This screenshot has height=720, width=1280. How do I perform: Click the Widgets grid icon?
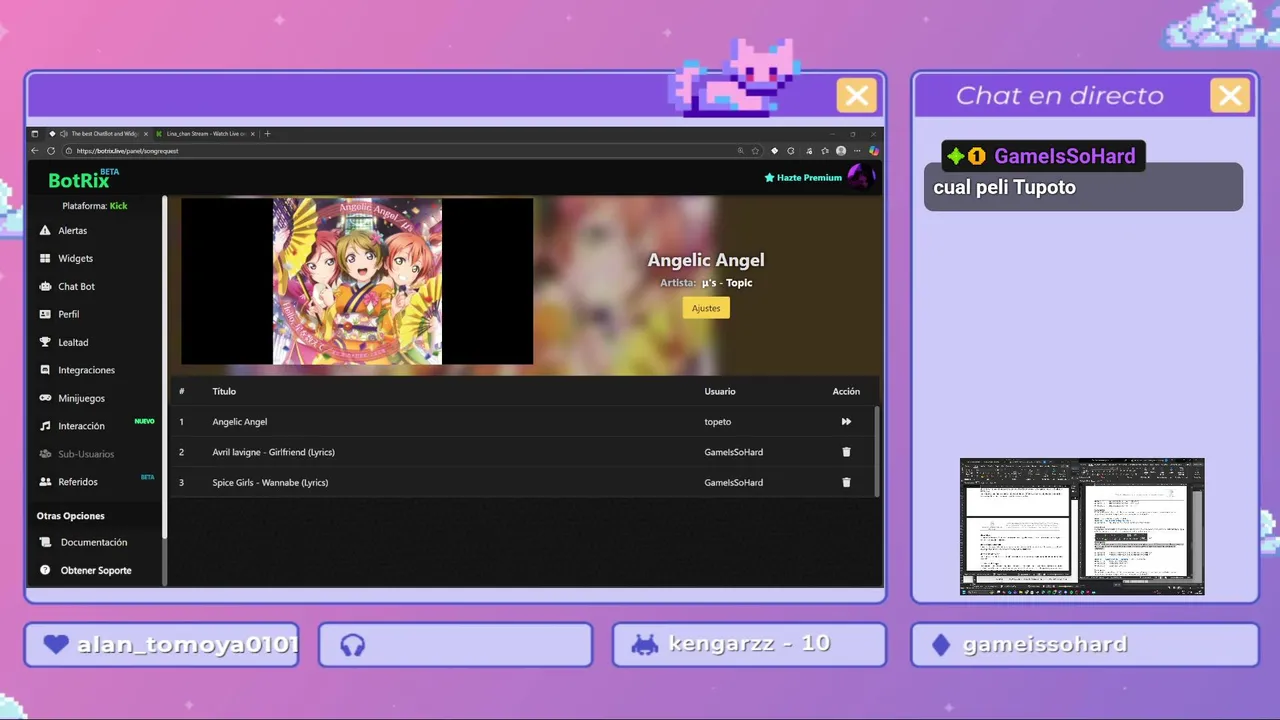pyautogui.click(x=45, y=258)
